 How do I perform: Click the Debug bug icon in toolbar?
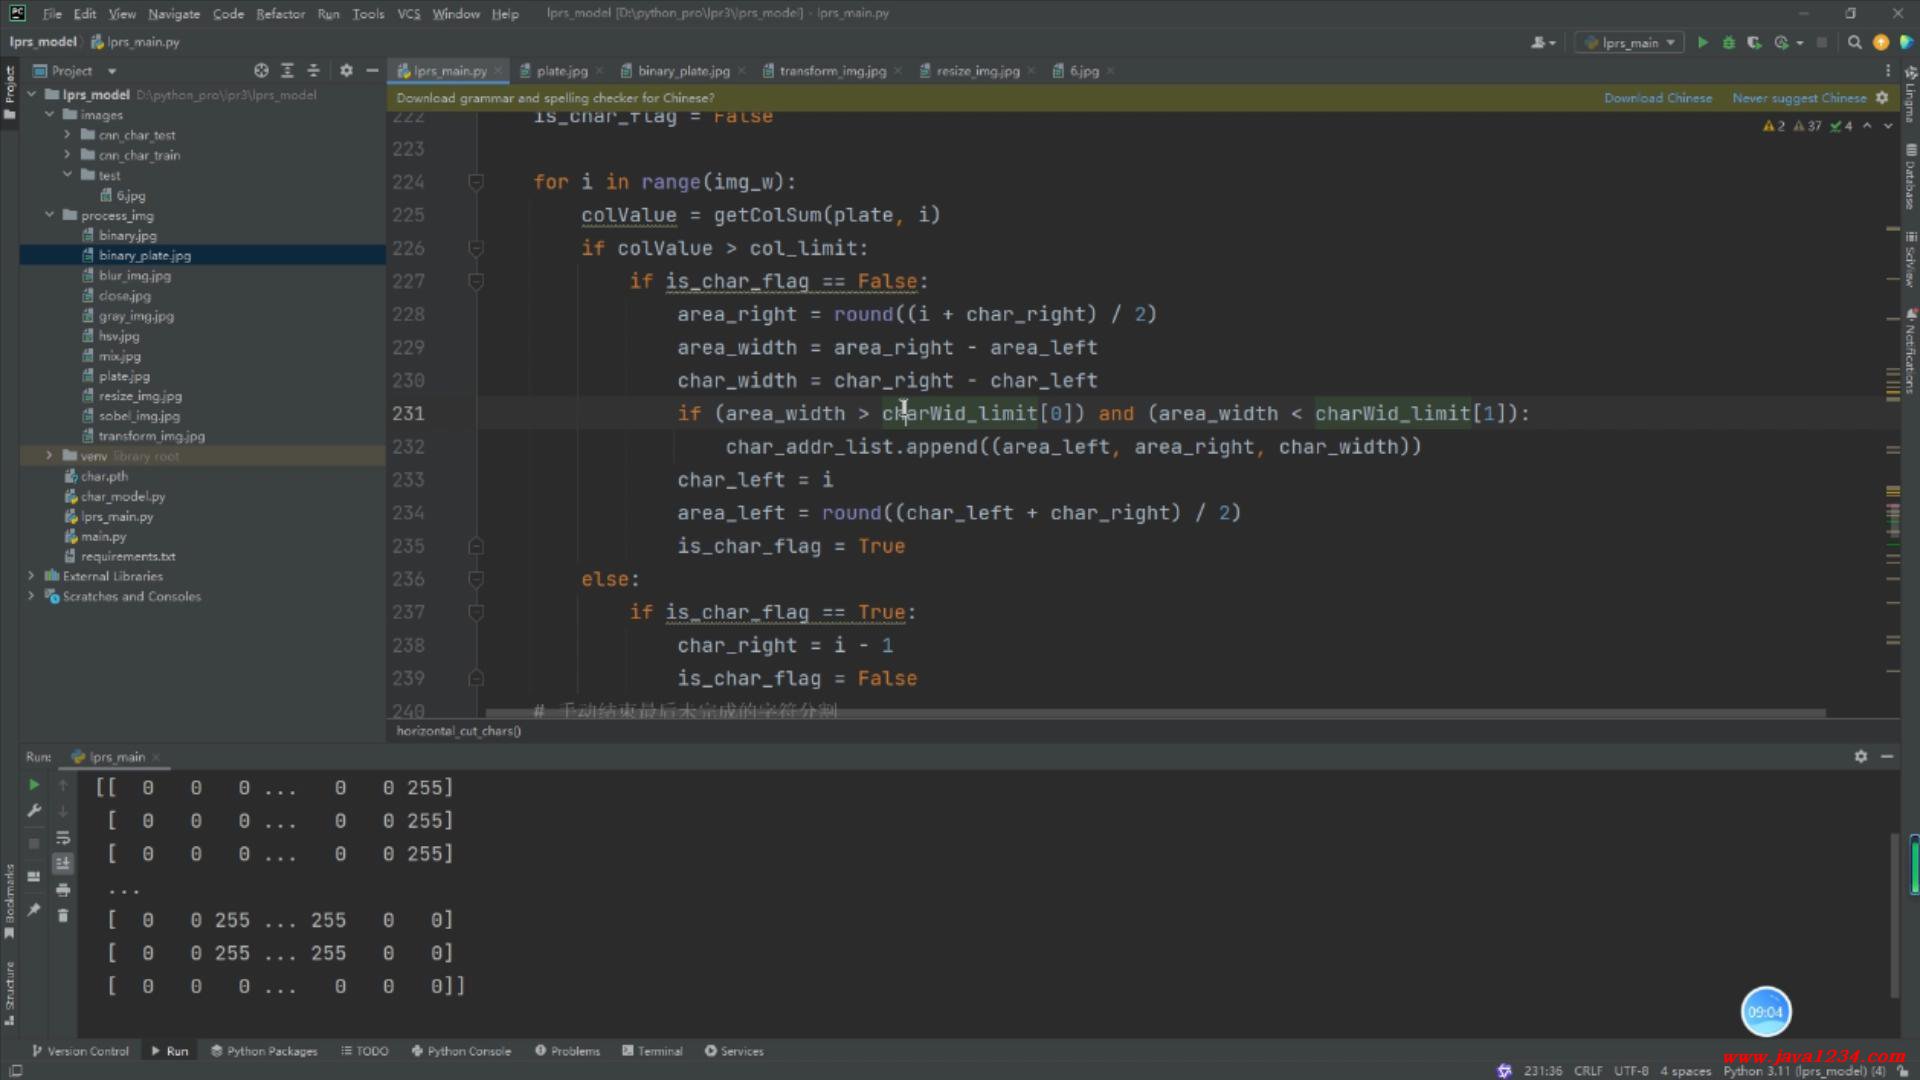(1728, 42)
